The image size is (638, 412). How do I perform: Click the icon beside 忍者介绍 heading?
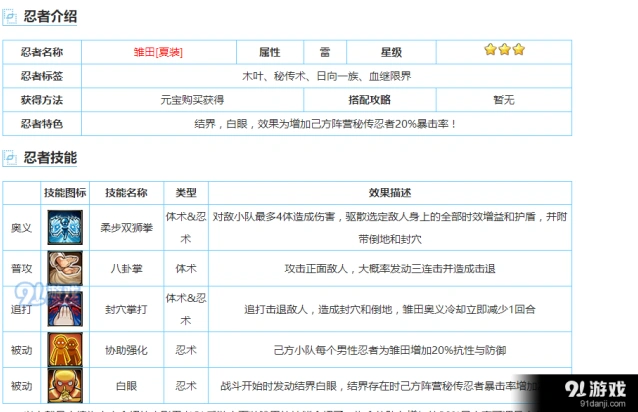(x=10, y=17)
